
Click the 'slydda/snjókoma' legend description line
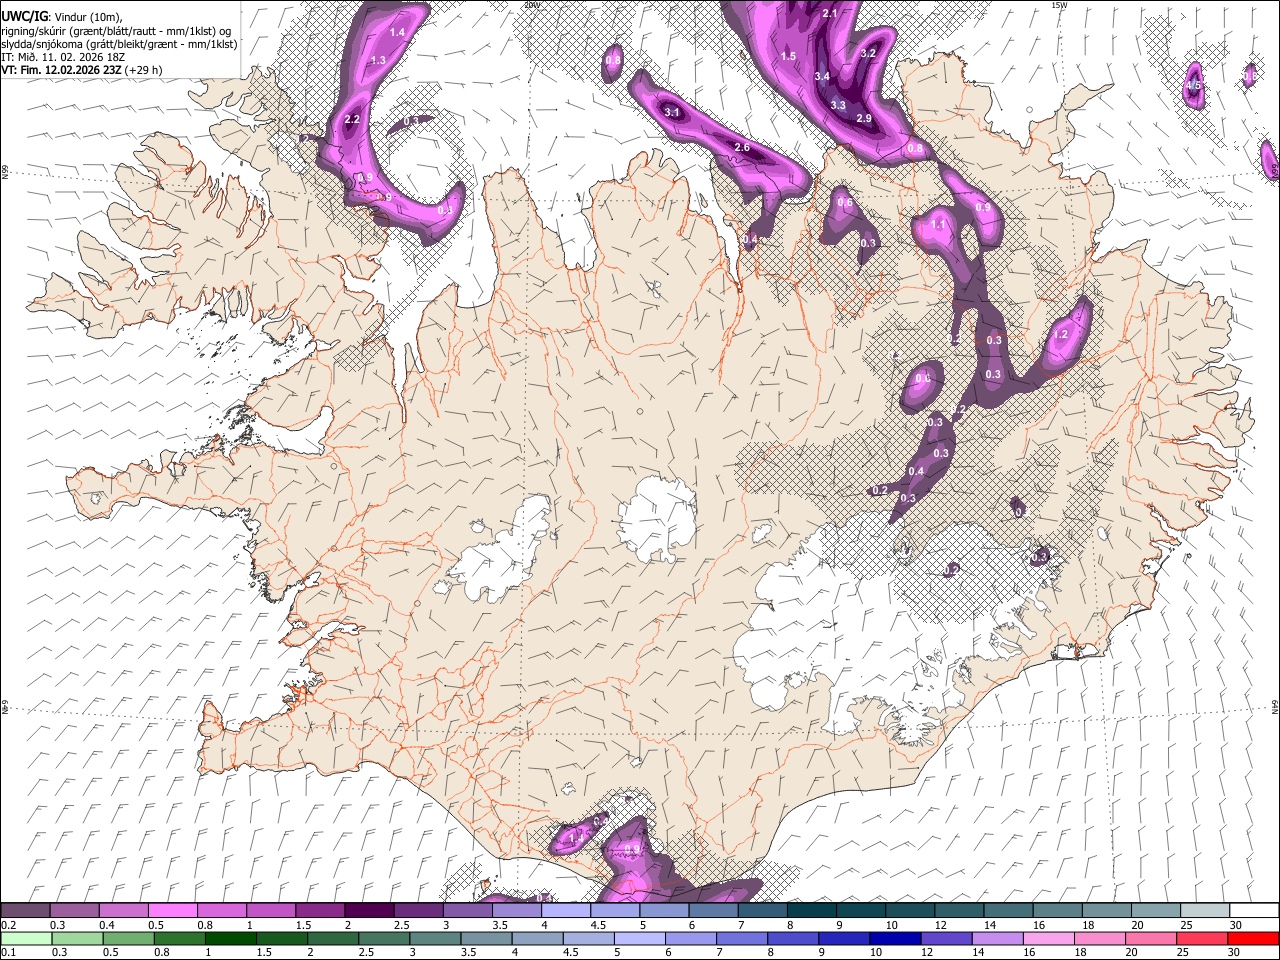pyautogui.click(x=119, y=44)
